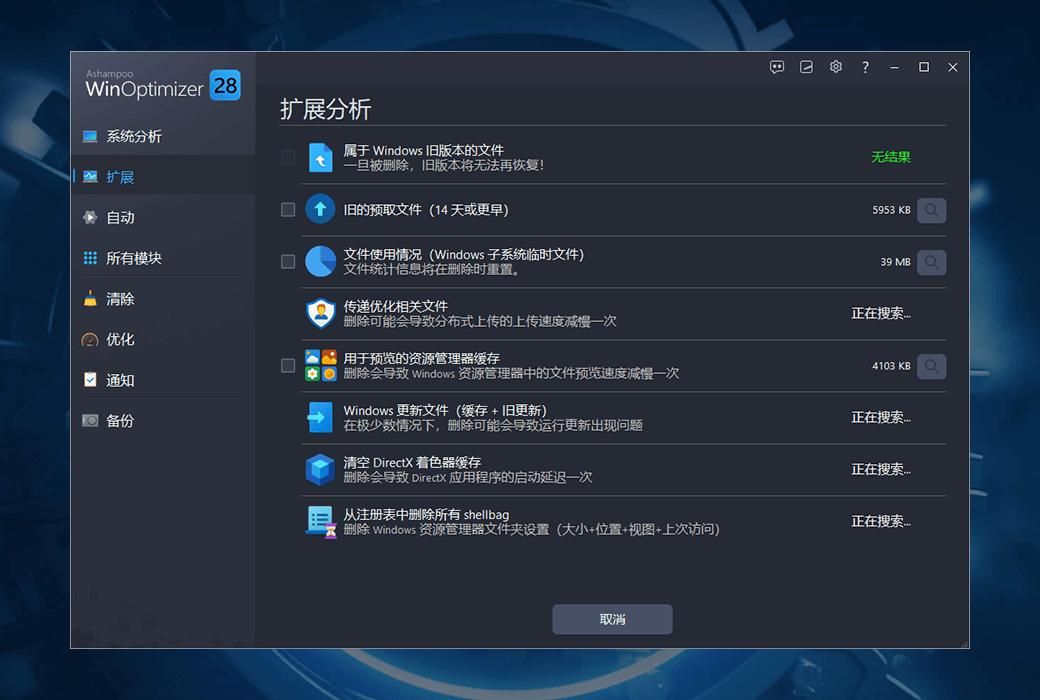
Task: Click the Windows 旧版本文件 document icon
Action: (x=320, y=158)
